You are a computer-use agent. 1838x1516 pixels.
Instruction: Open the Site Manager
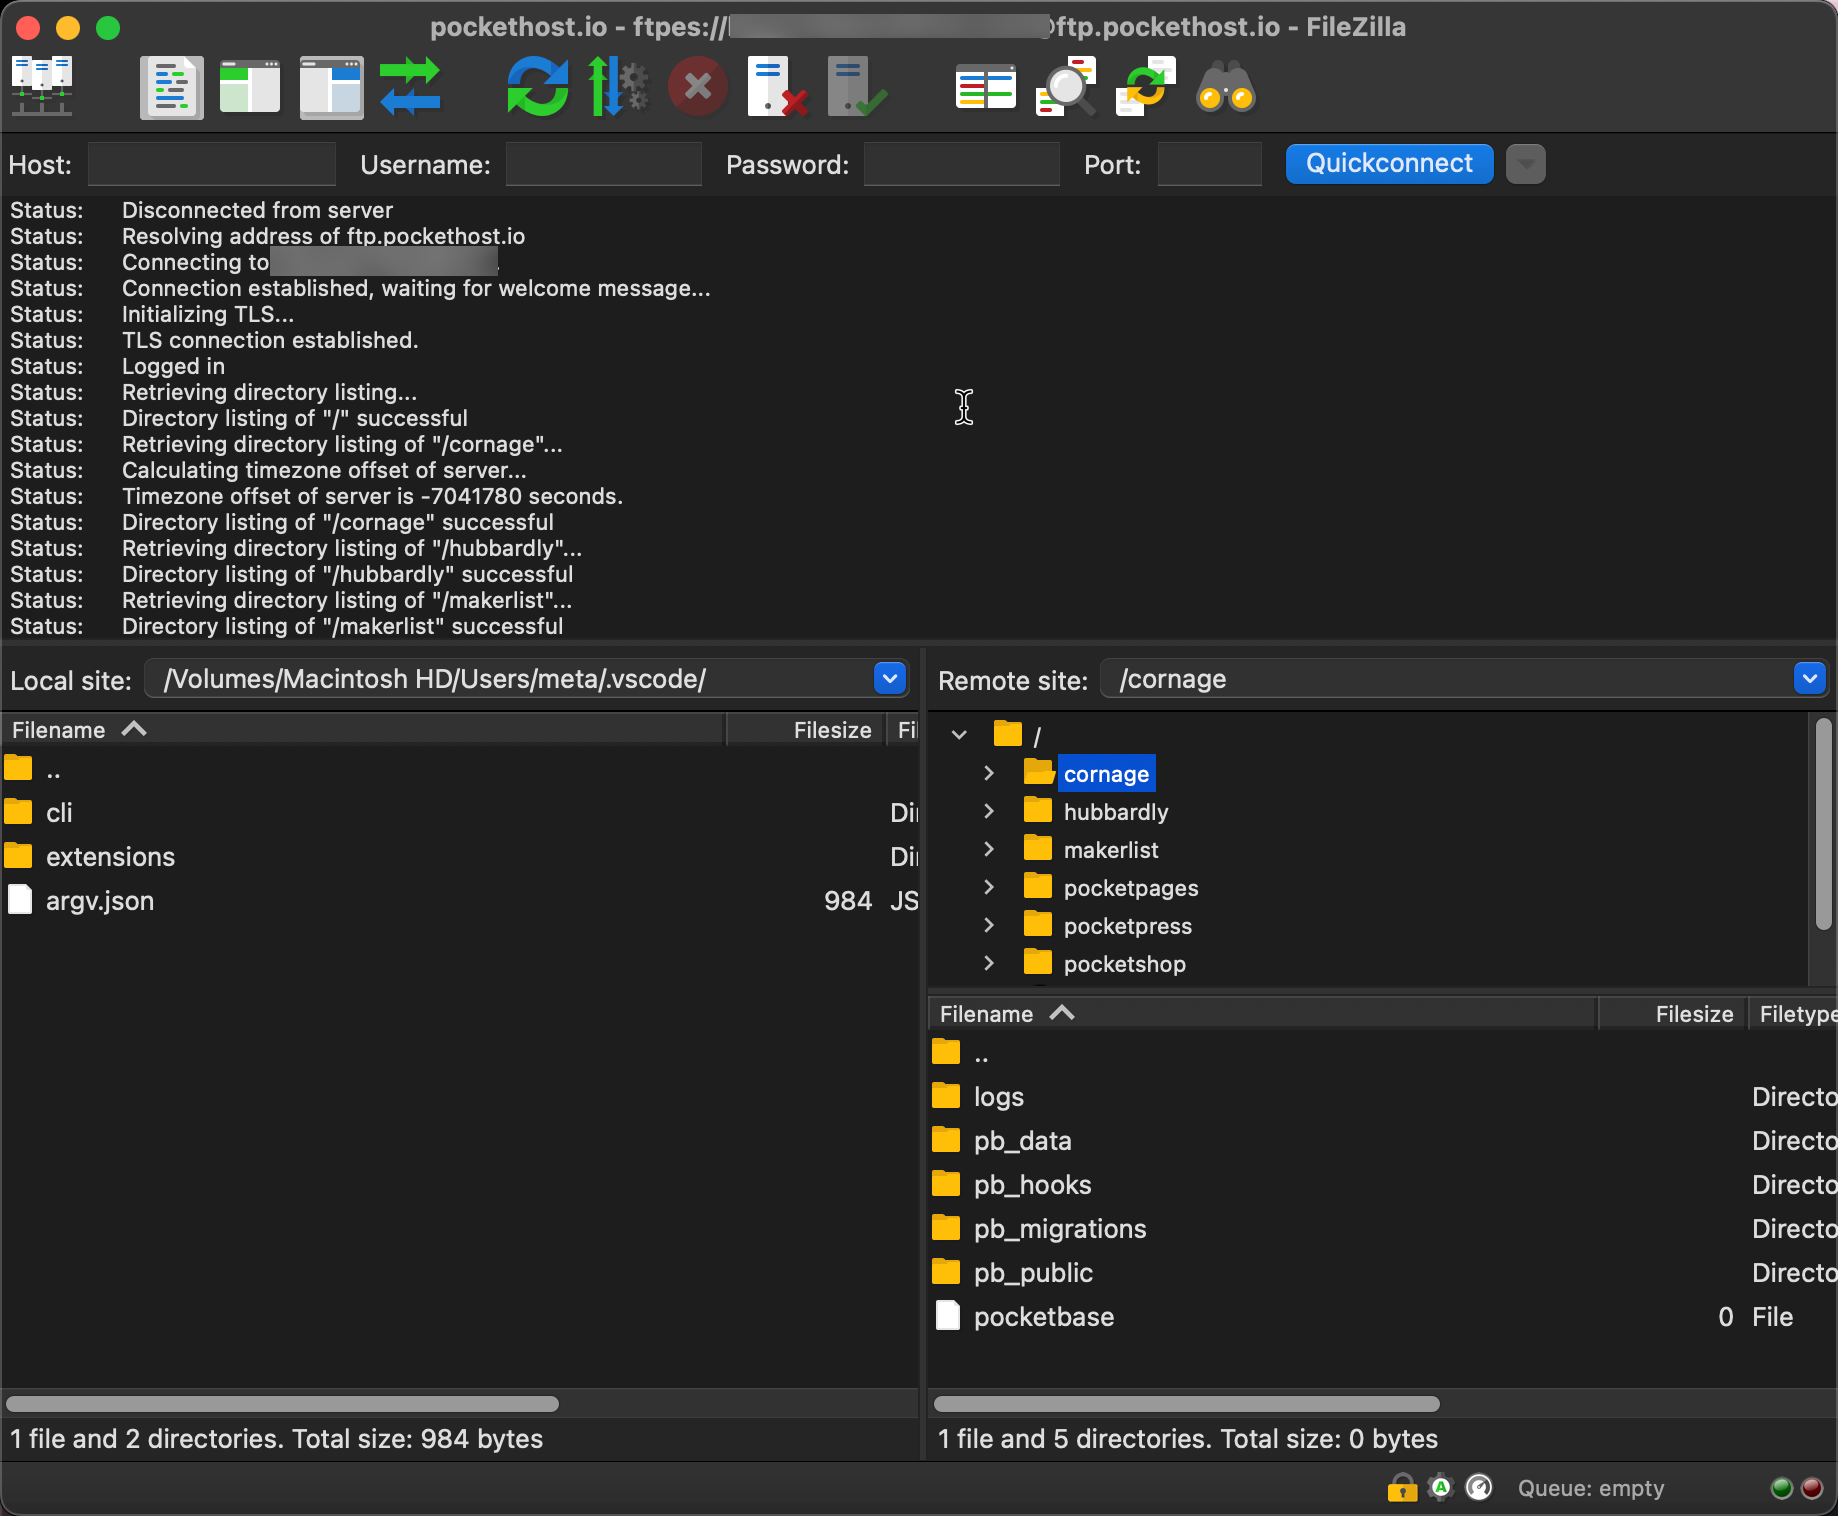pos(41,87)
